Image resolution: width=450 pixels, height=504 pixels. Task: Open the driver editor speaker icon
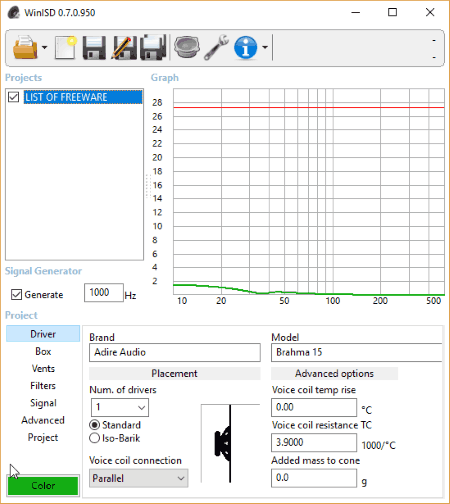[x=187, y=47]
